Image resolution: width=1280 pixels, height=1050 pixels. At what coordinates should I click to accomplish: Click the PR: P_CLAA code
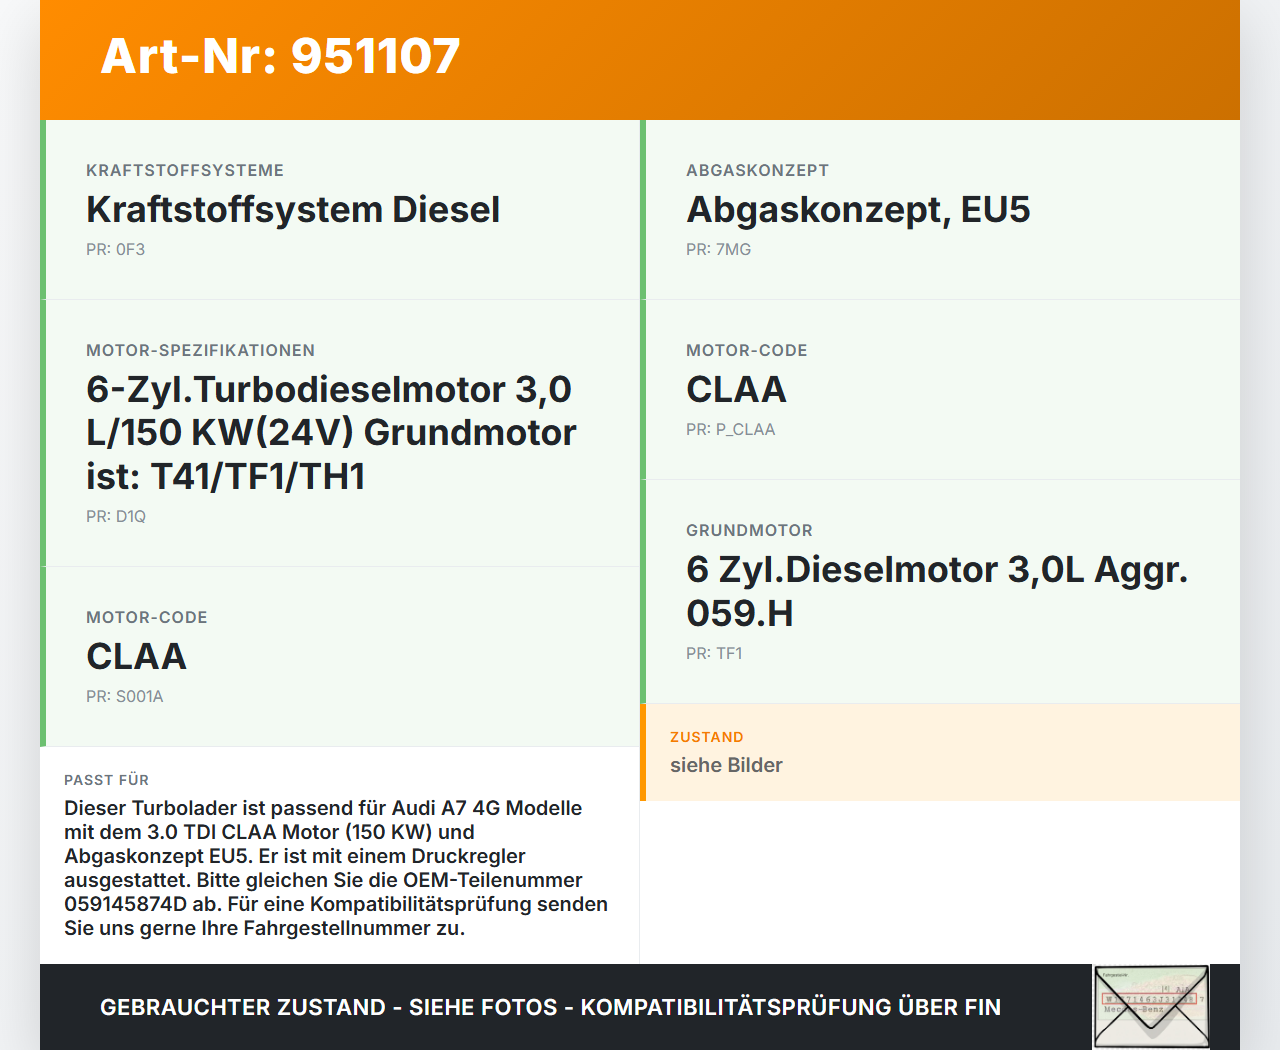click(730, 430)
